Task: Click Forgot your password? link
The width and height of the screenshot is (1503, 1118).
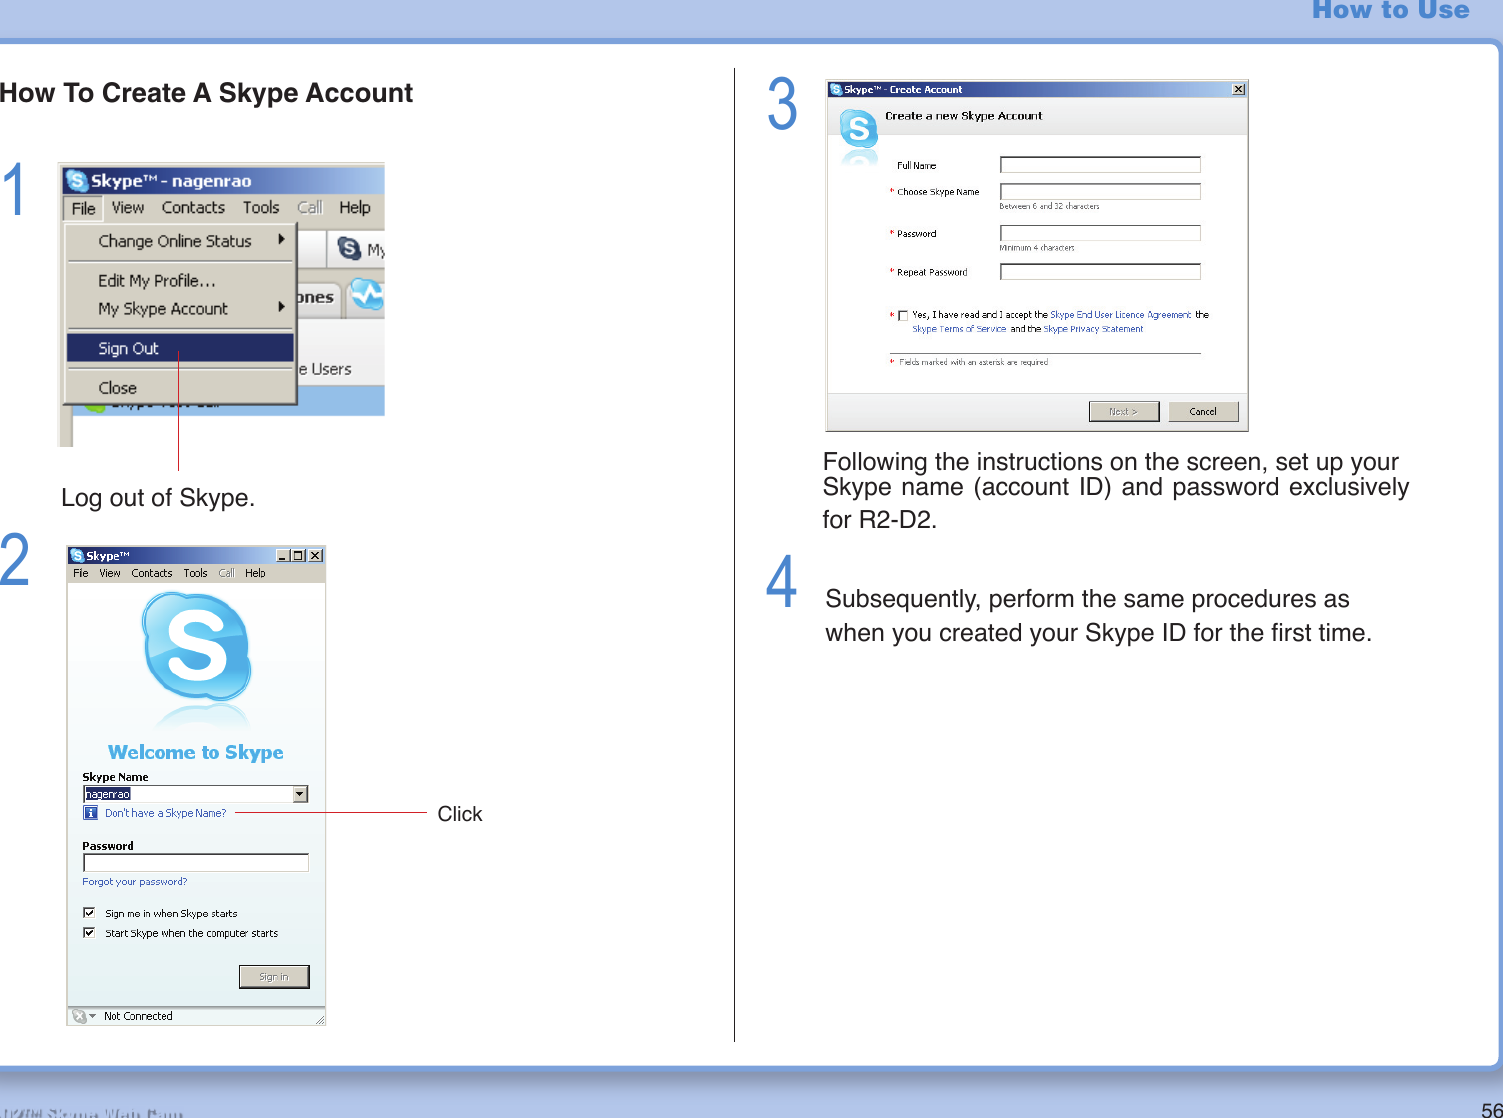Action: [x=134, y=882]
